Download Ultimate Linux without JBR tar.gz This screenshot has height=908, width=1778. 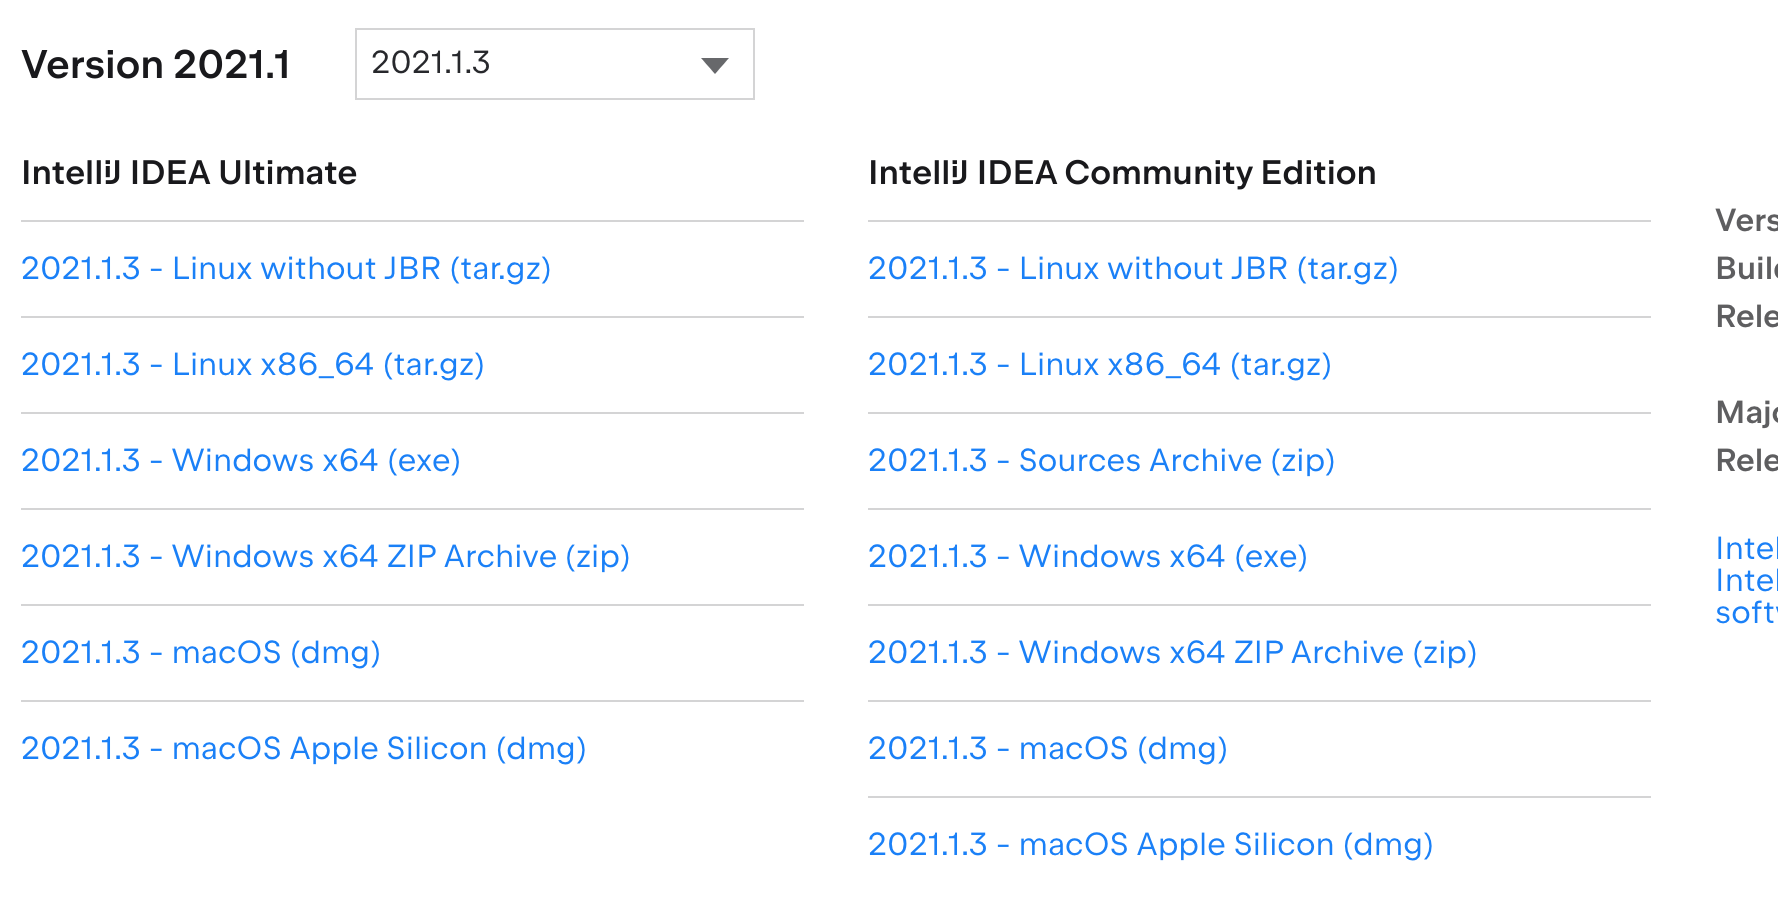tap(286, 268)
